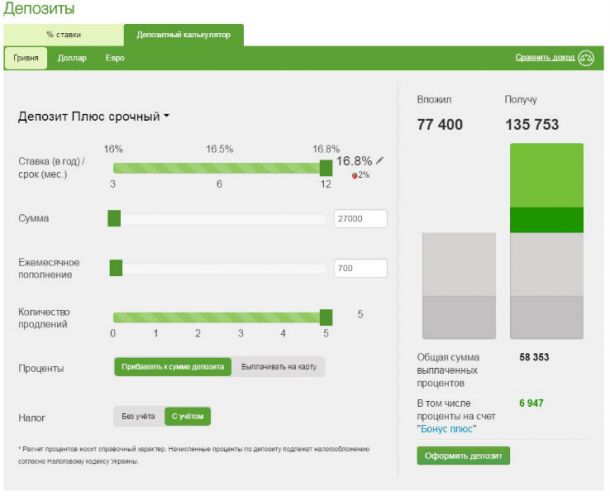This screenshot has height=496, width=610.
Task: Click the pencil edit icon next to 16.8%
Action: (x=380, y=160)
